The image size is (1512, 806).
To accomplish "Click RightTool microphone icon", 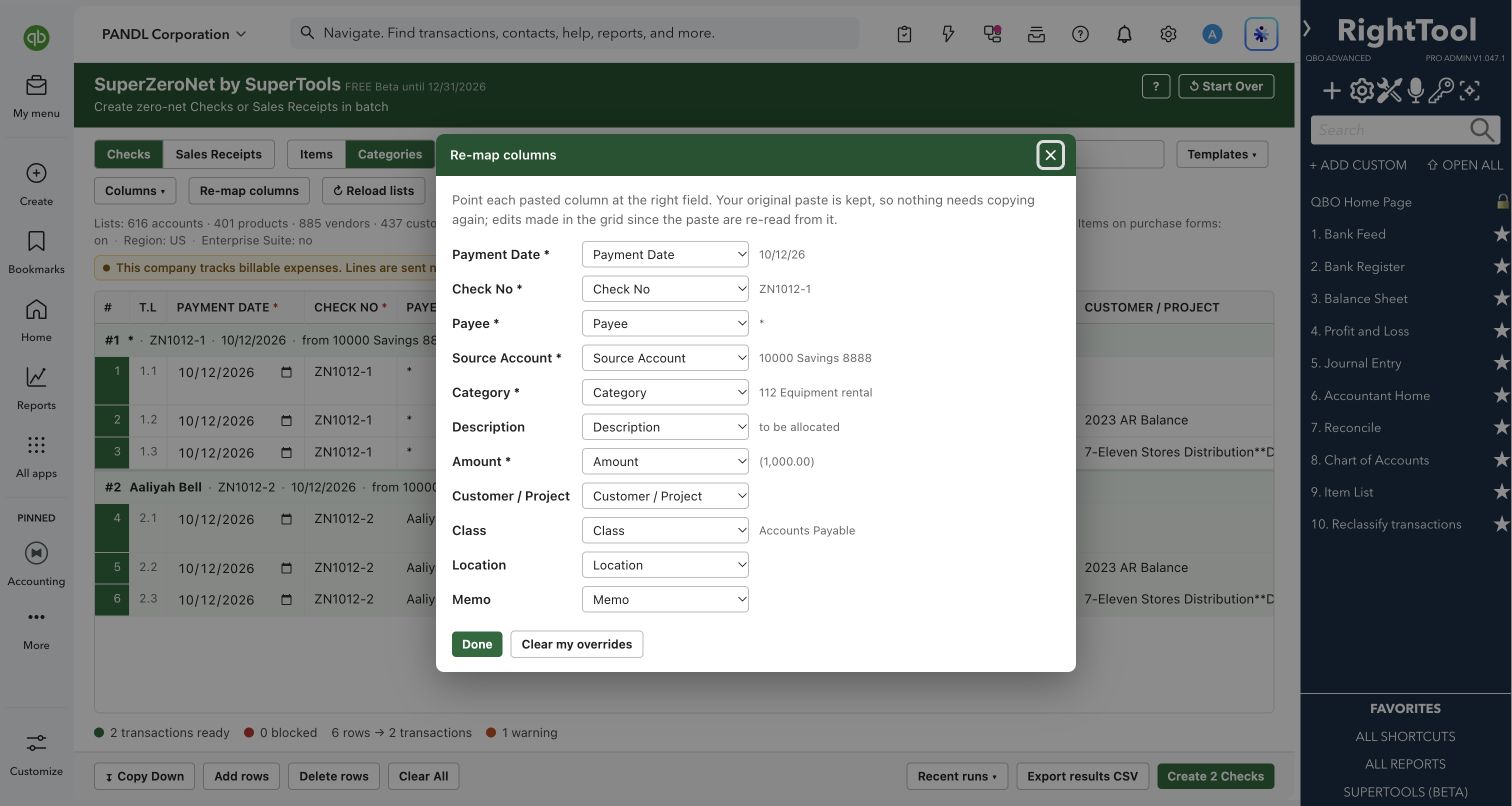I will coord(1415,91).
